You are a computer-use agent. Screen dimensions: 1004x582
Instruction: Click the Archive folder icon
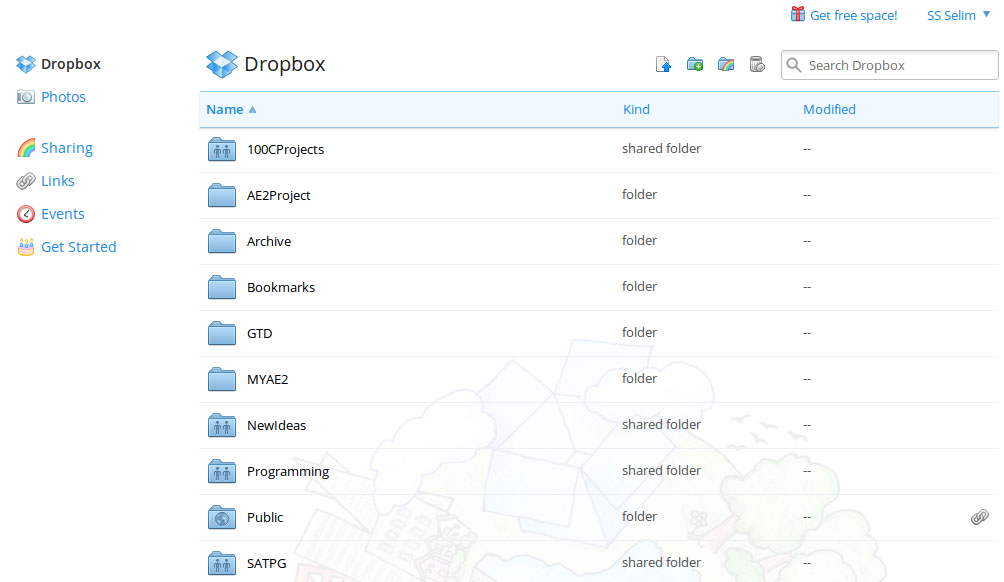[222, 241]
